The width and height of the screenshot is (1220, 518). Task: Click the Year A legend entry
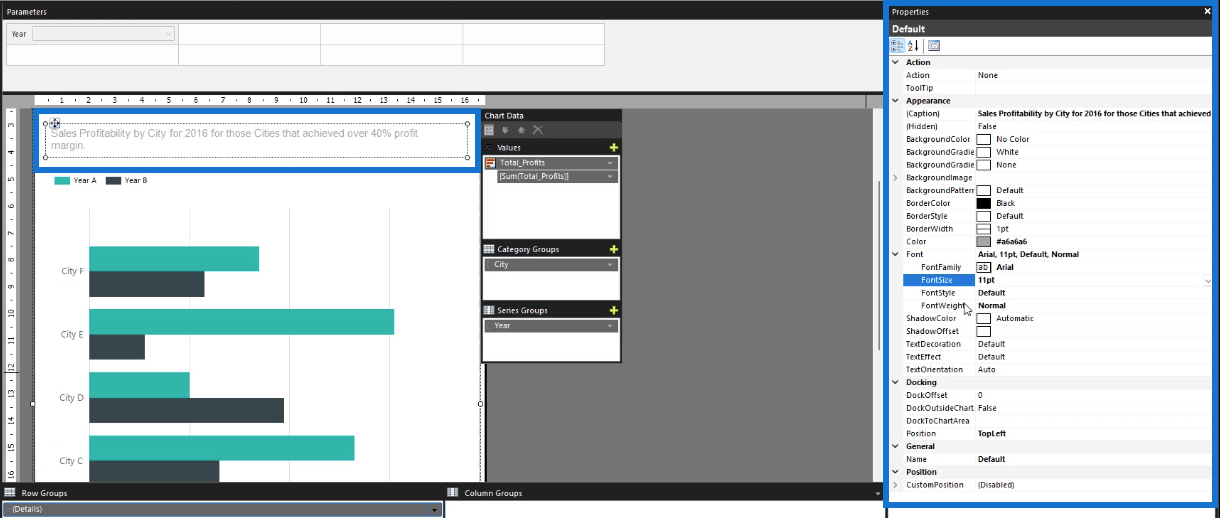75,181
